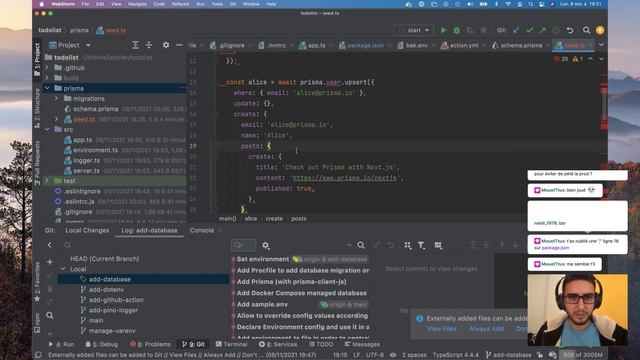
Task: Open Search Everywhere magnifier in the top toolbar
Action: click(586, 30)
